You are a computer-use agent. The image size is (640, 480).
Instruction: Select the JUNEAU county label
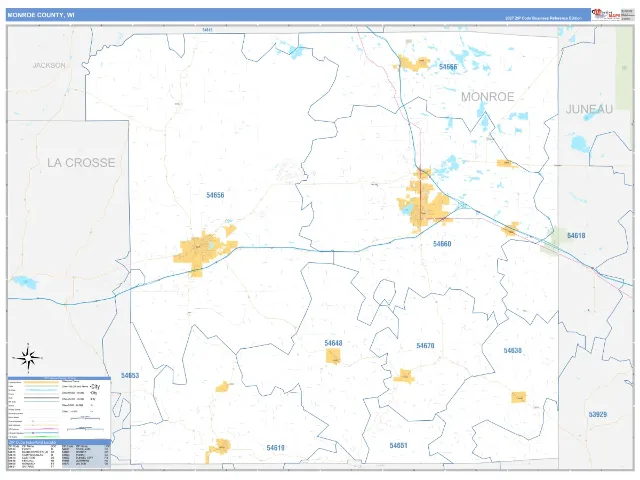coord(589,109)
